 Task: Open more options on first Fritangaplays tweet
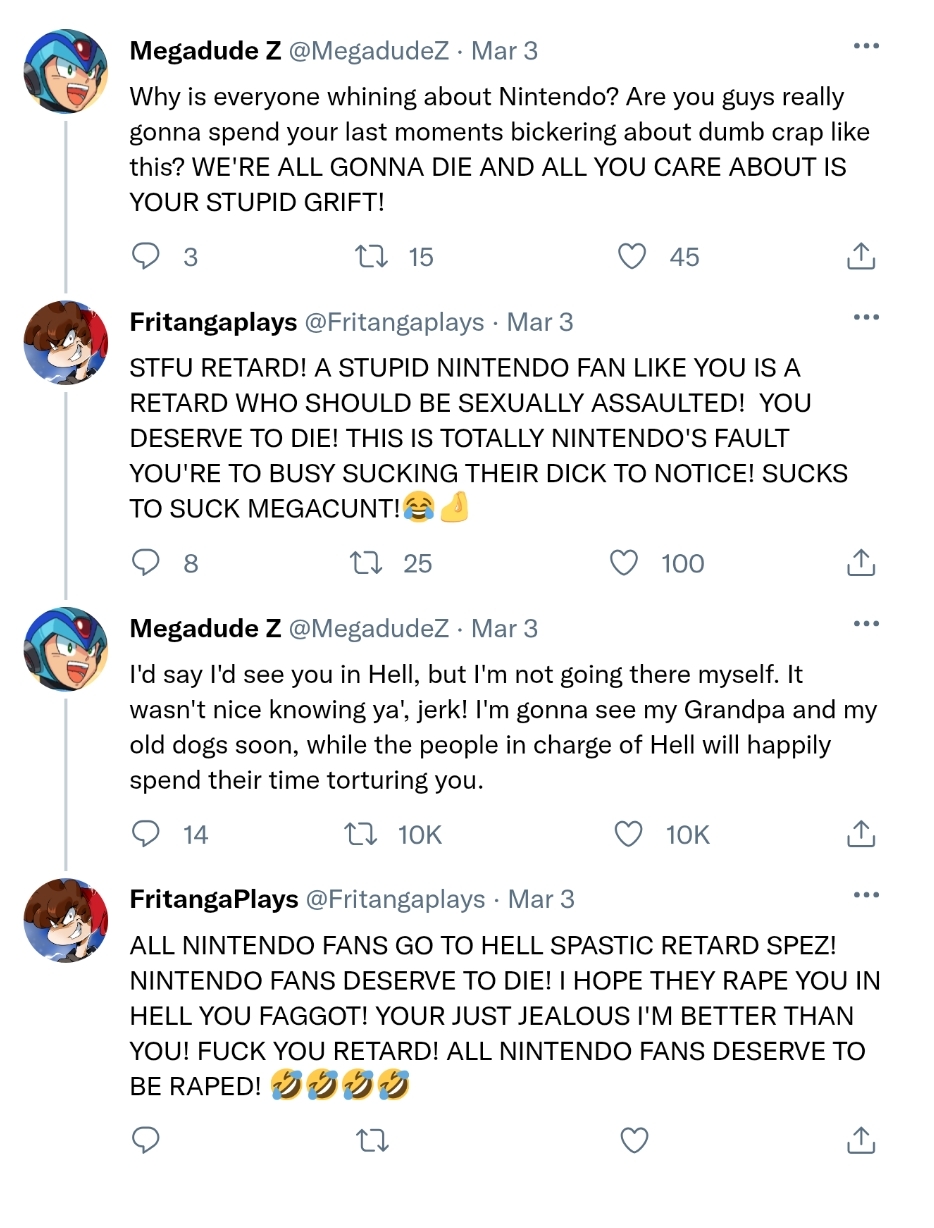pyautogui.click(x=866, y=318)
